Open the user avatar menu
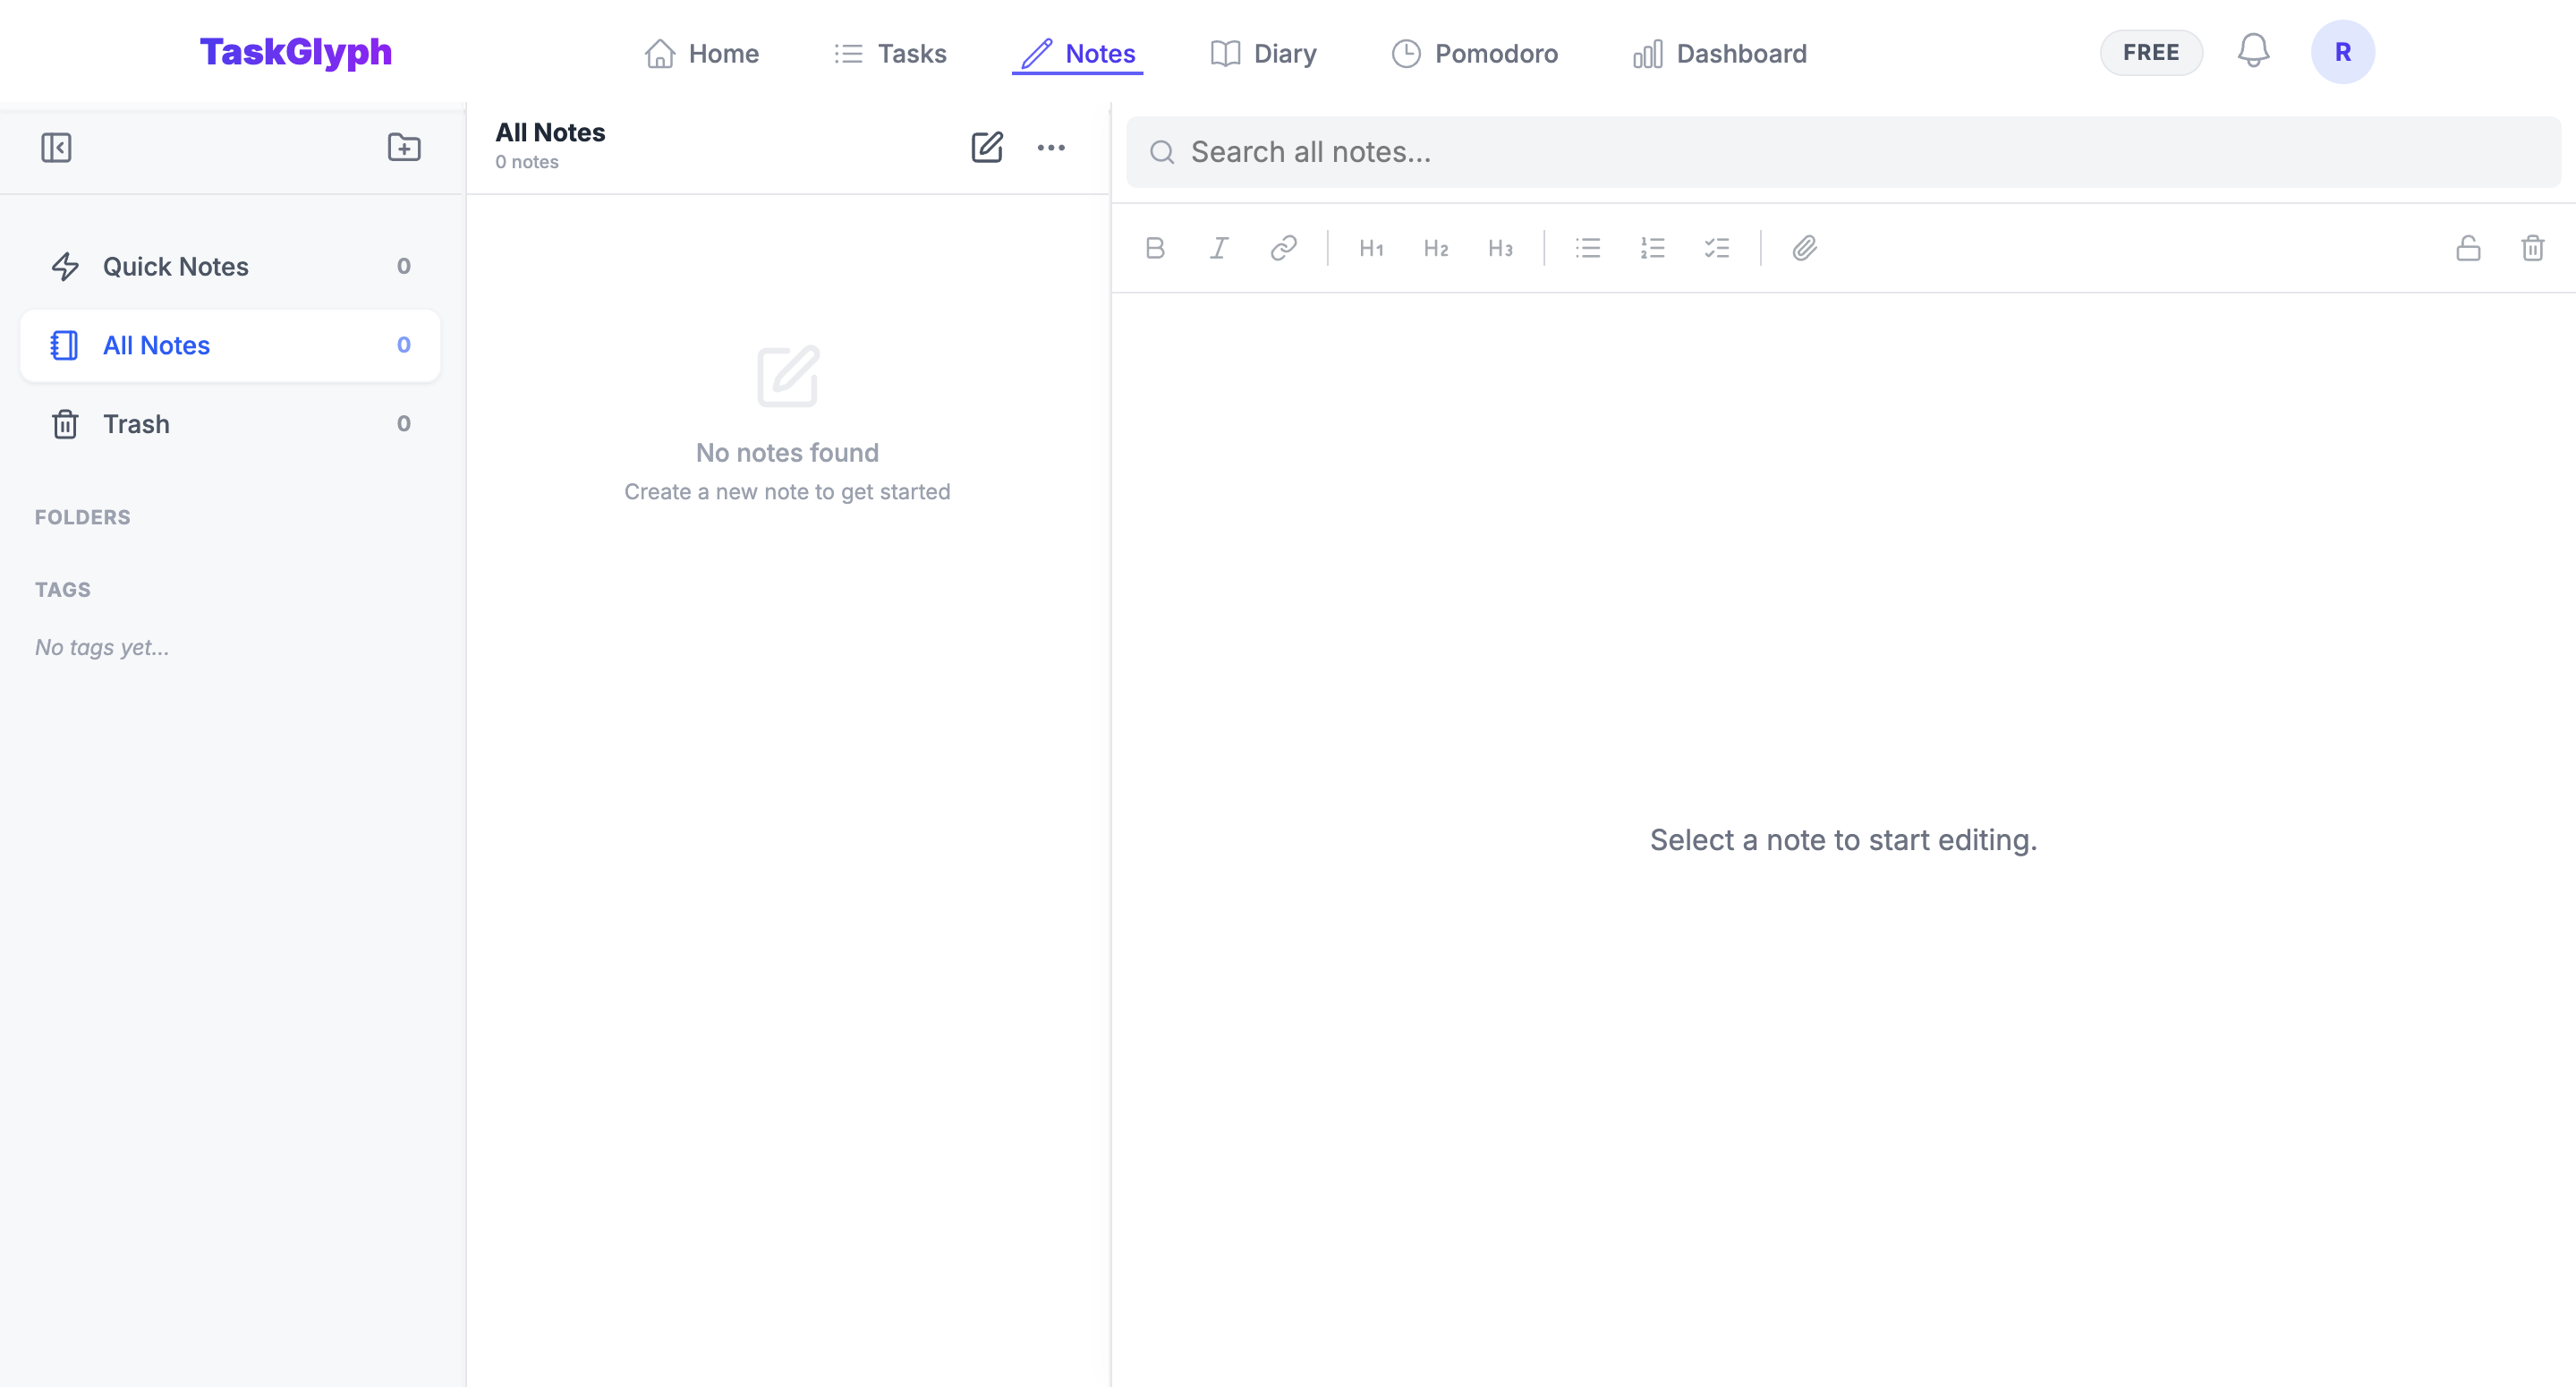 click(2342, 52)
